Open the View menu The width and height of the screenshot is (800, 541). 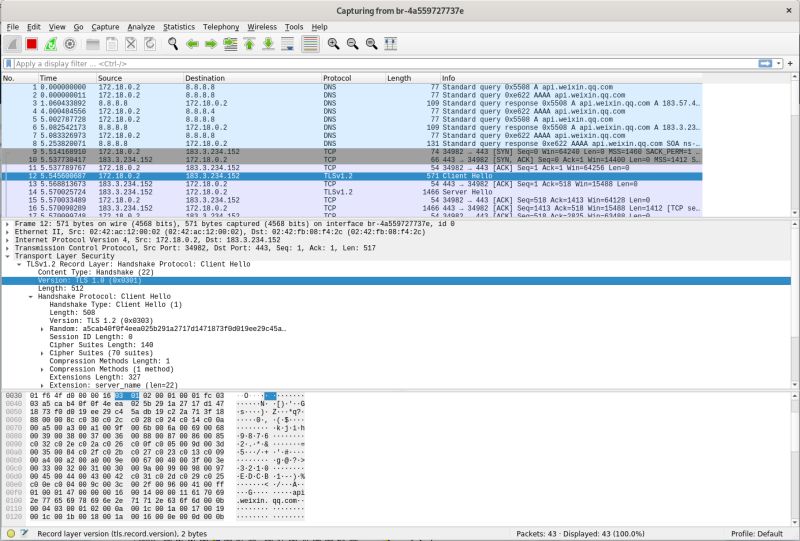57,27
